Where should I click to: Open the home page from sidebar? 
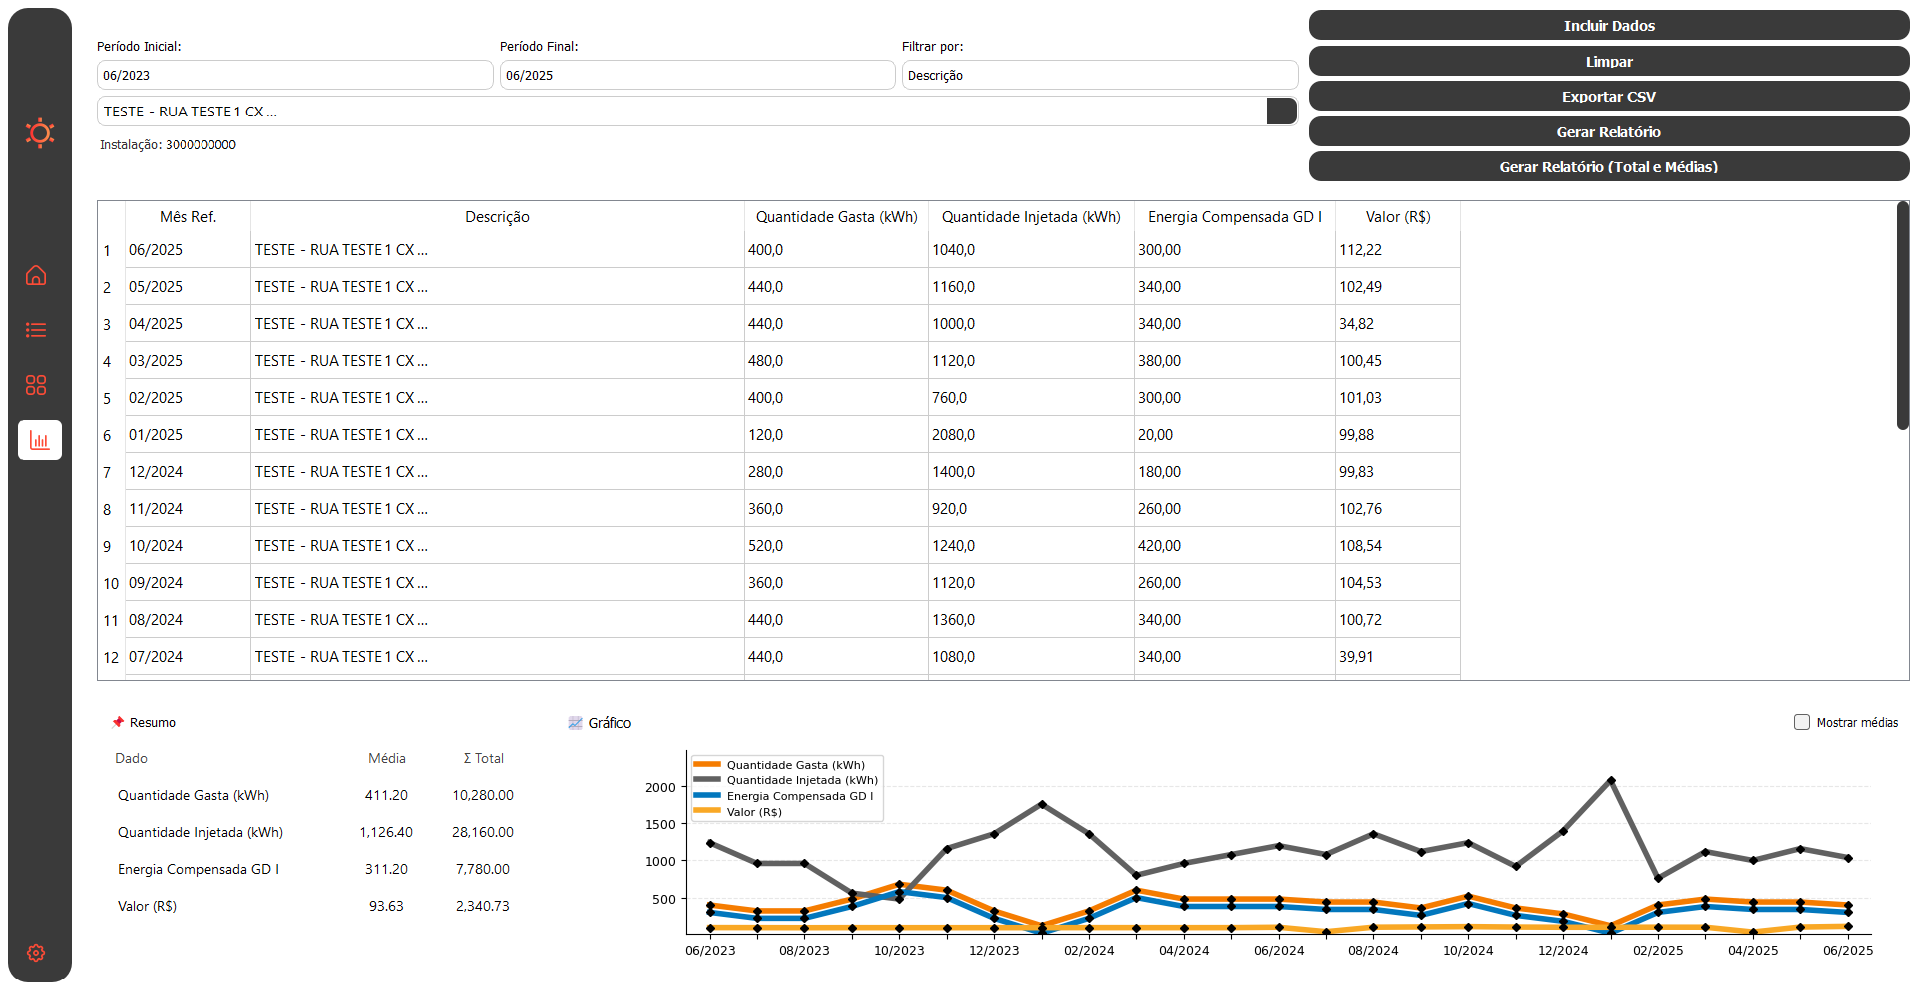click(36, 275)
